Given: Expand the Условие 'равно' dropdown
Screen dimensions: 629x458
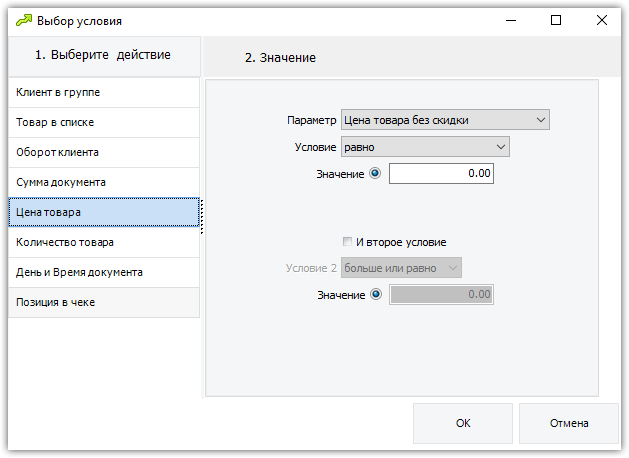Looking at the screenshot, I should (425, 147).
